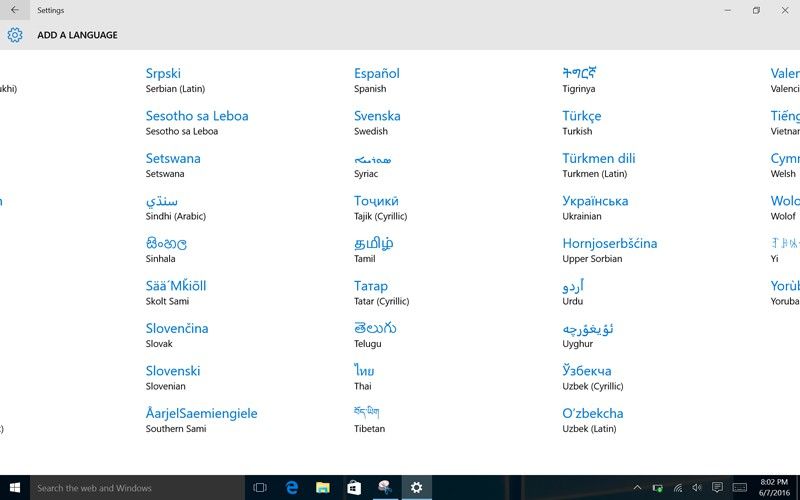Pick the Setswana language
Viewport: 800px width, 500px height.
(x=173, y=165)
